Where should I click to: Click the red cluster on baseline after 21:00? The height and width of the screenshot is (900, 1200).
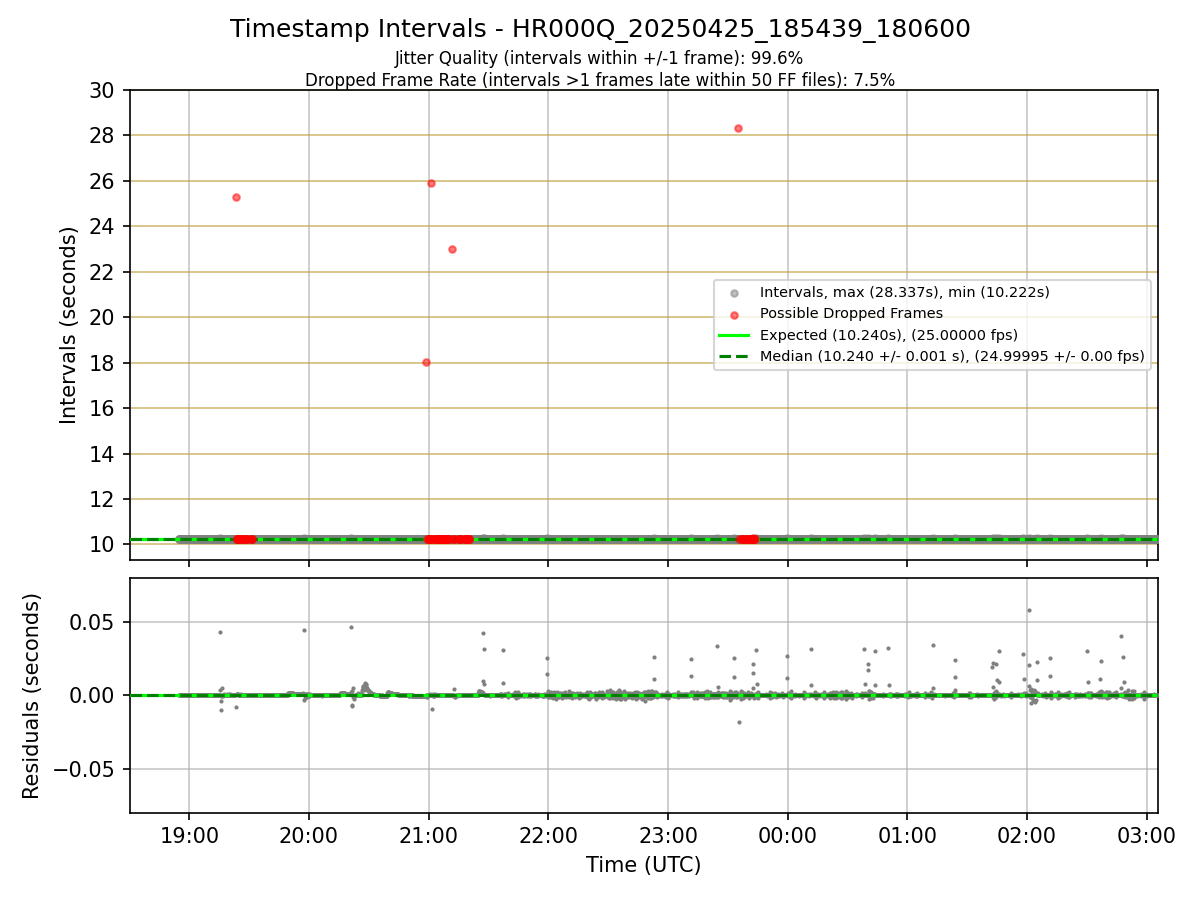pos(449,539)
